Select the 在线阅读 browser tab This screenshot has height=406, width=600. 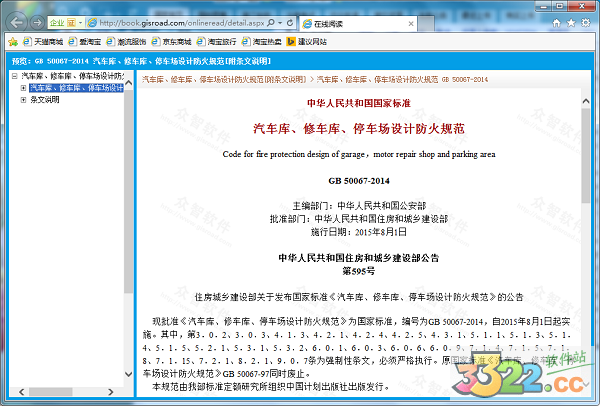tap(358, 24)
